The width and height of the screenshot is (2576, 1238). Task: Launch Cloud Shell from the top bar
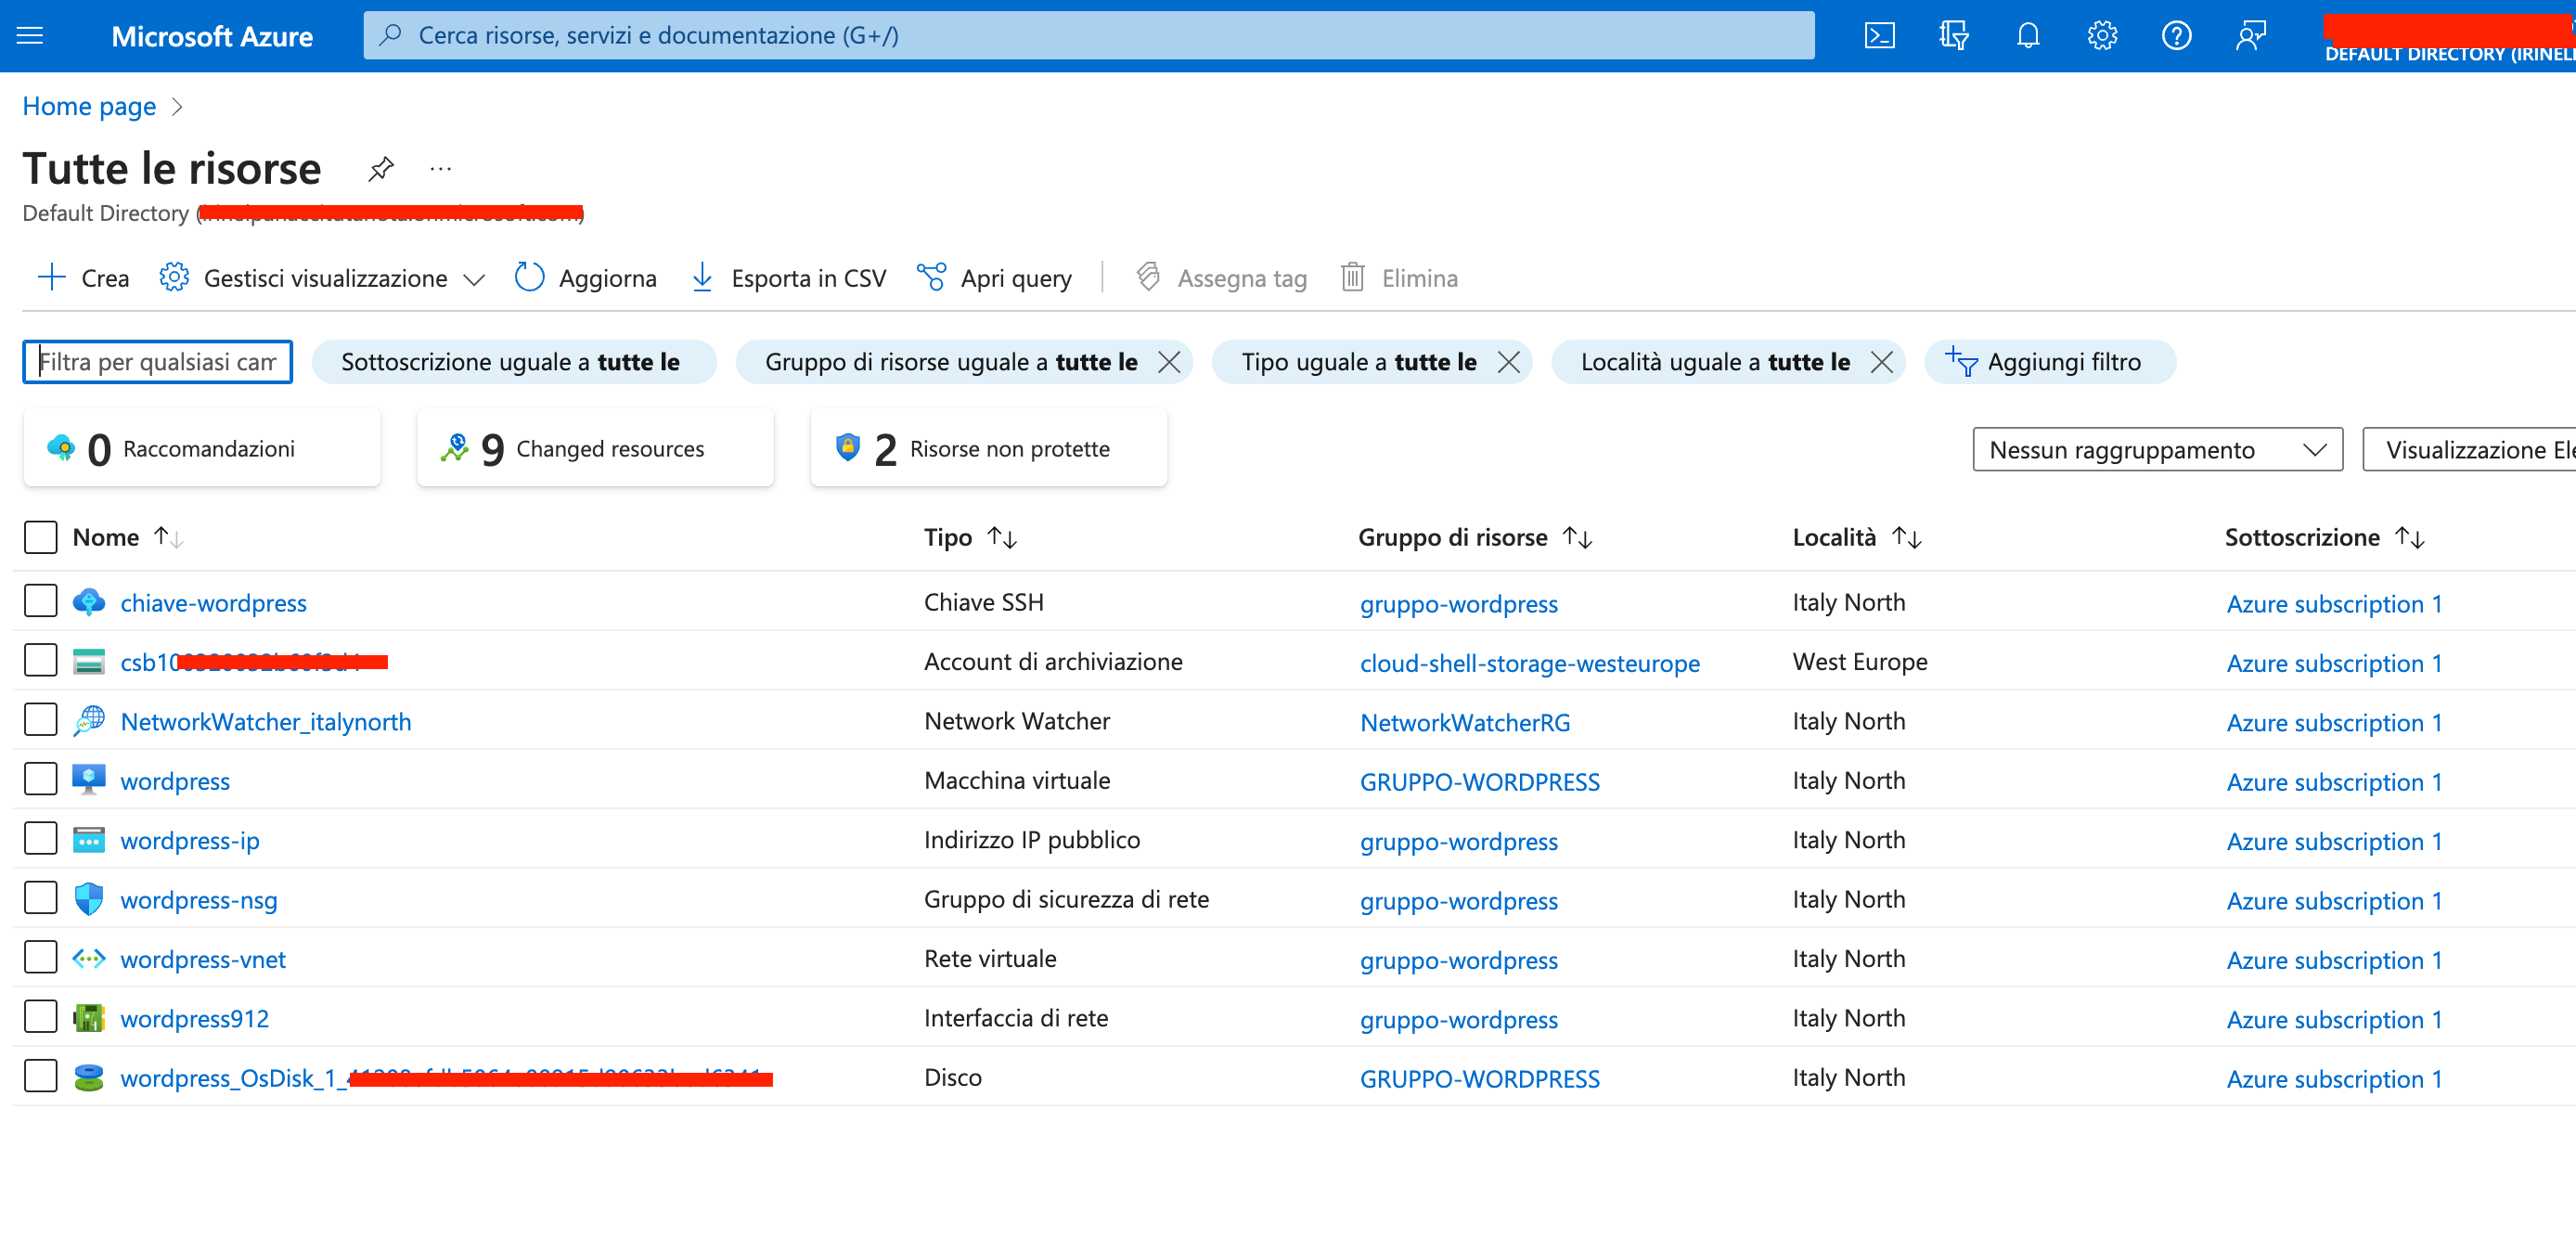tap(1879, 36)
